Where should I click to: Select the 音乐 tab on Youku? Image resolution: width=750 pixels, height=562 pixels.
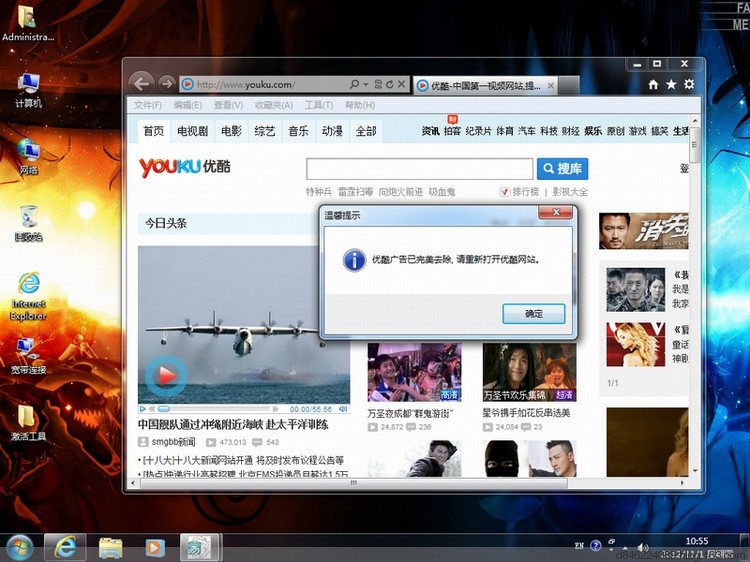point(298,131)
